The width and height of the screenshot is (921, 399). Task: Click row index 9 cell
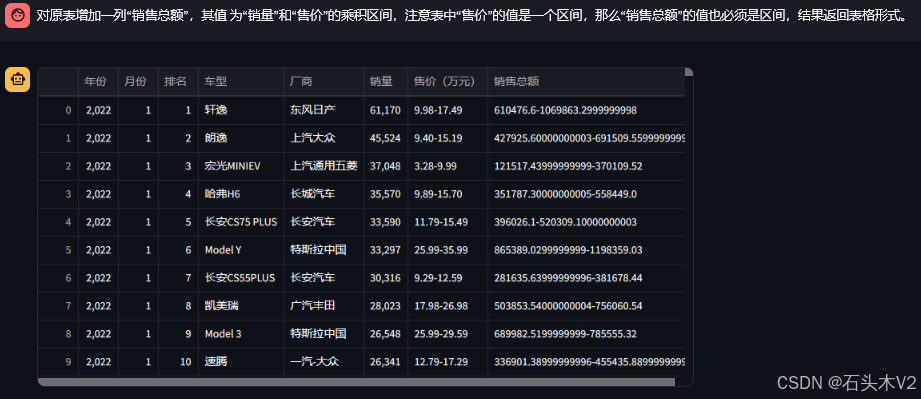(x=58, y=361)
